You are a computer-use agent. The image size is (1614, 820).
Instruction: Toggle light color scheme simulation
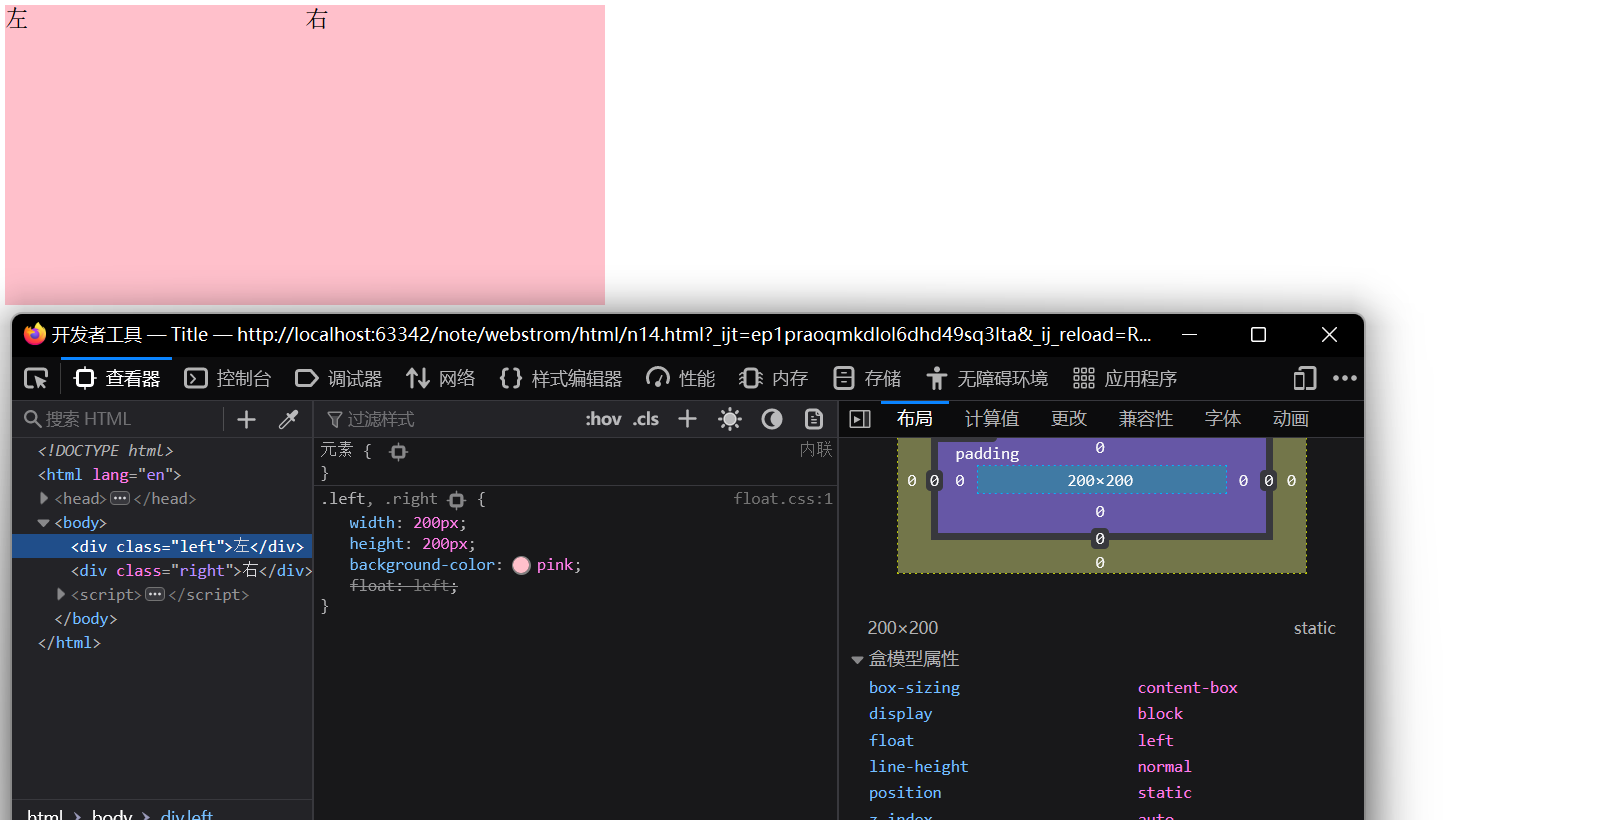[x=730, y=419]
